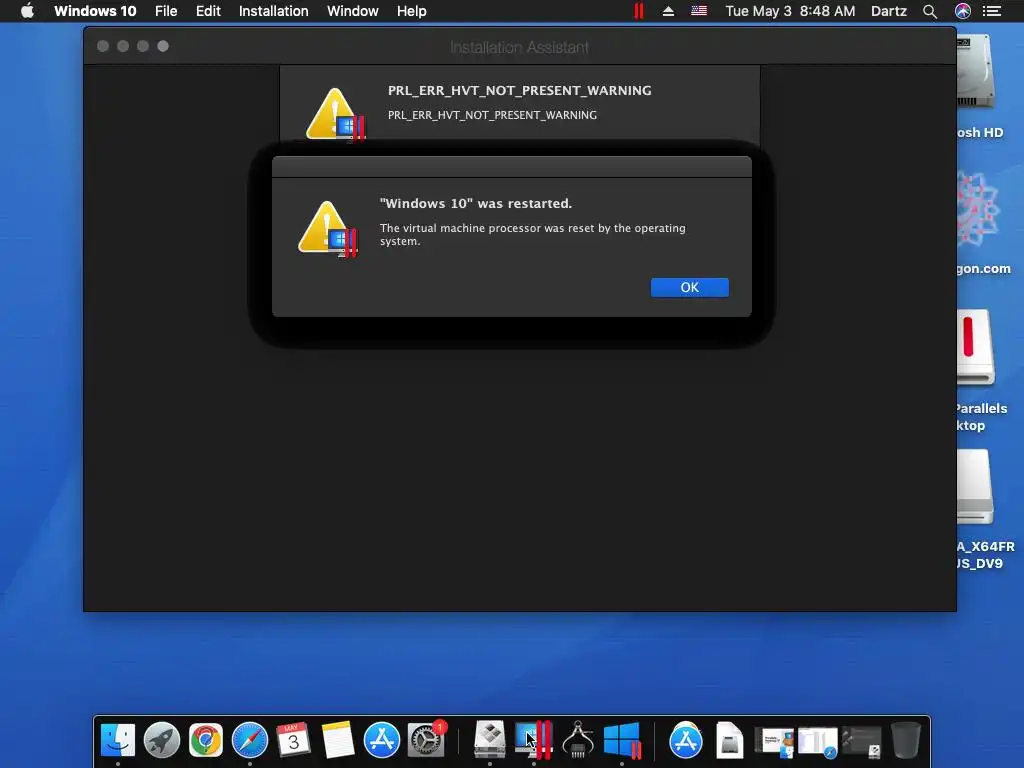Open the Windows 10 application menu
Viewport: 1024px width, 768px height.
click(95, 11)
